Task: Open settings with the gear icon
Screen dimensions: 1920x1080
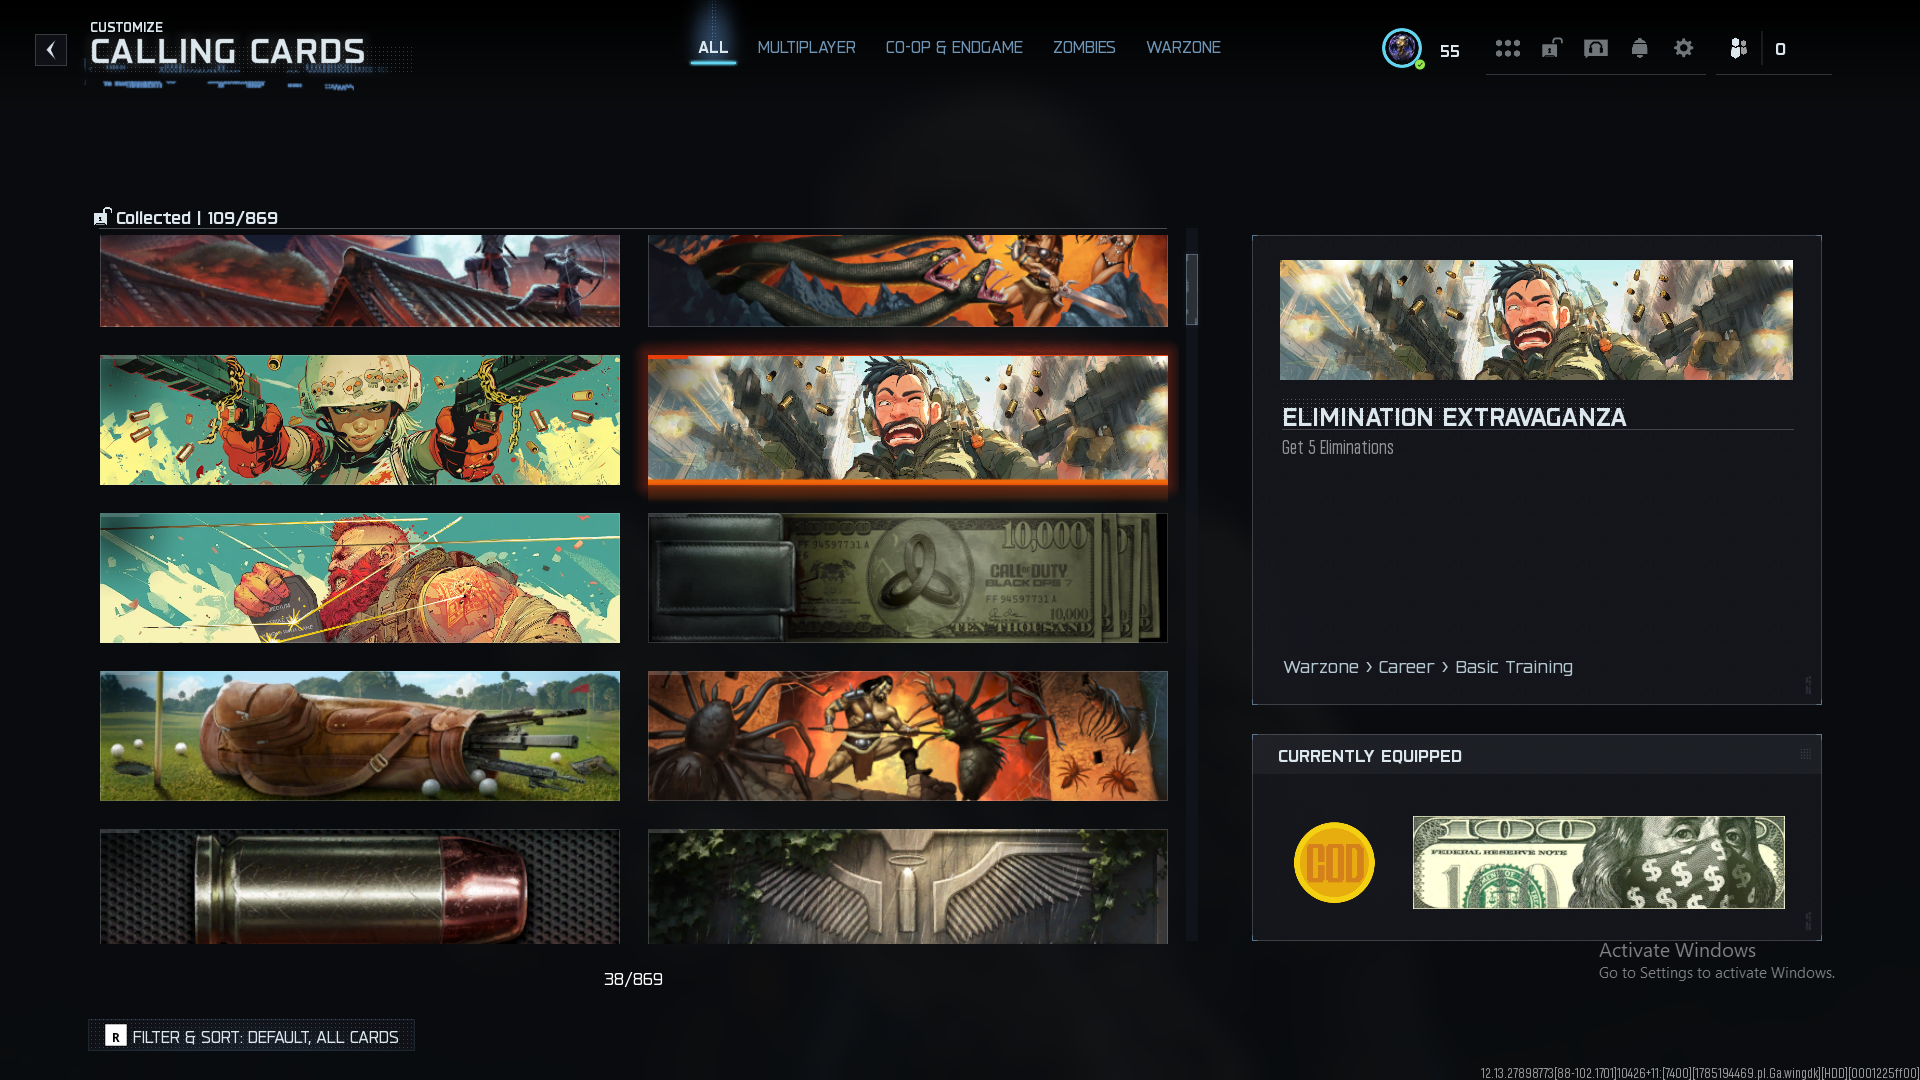Action: pos(1684,48)
